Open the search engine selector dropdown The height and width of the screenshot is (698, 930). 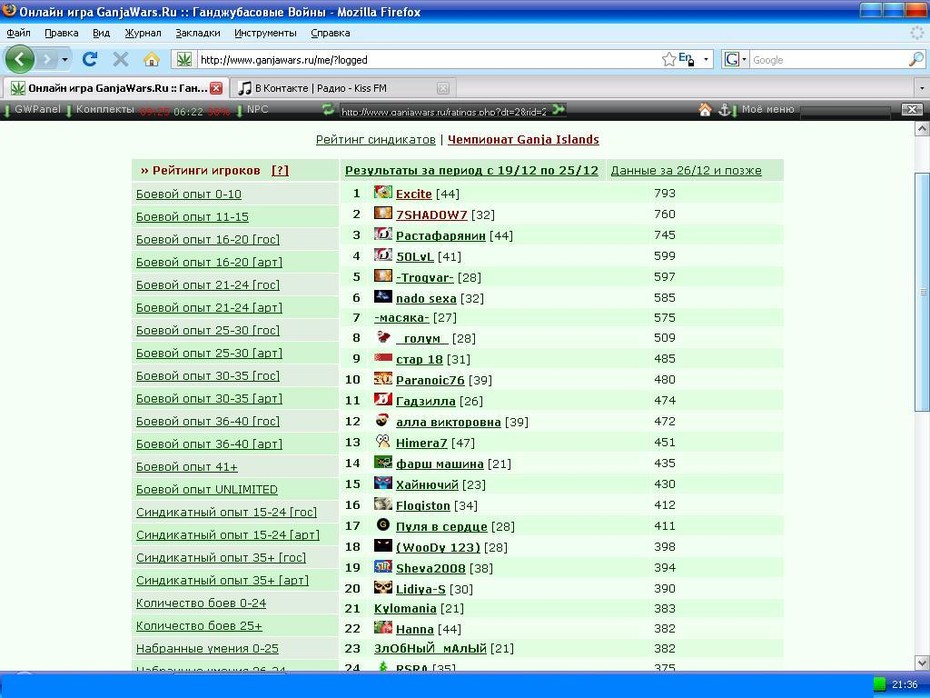point(744,59)
